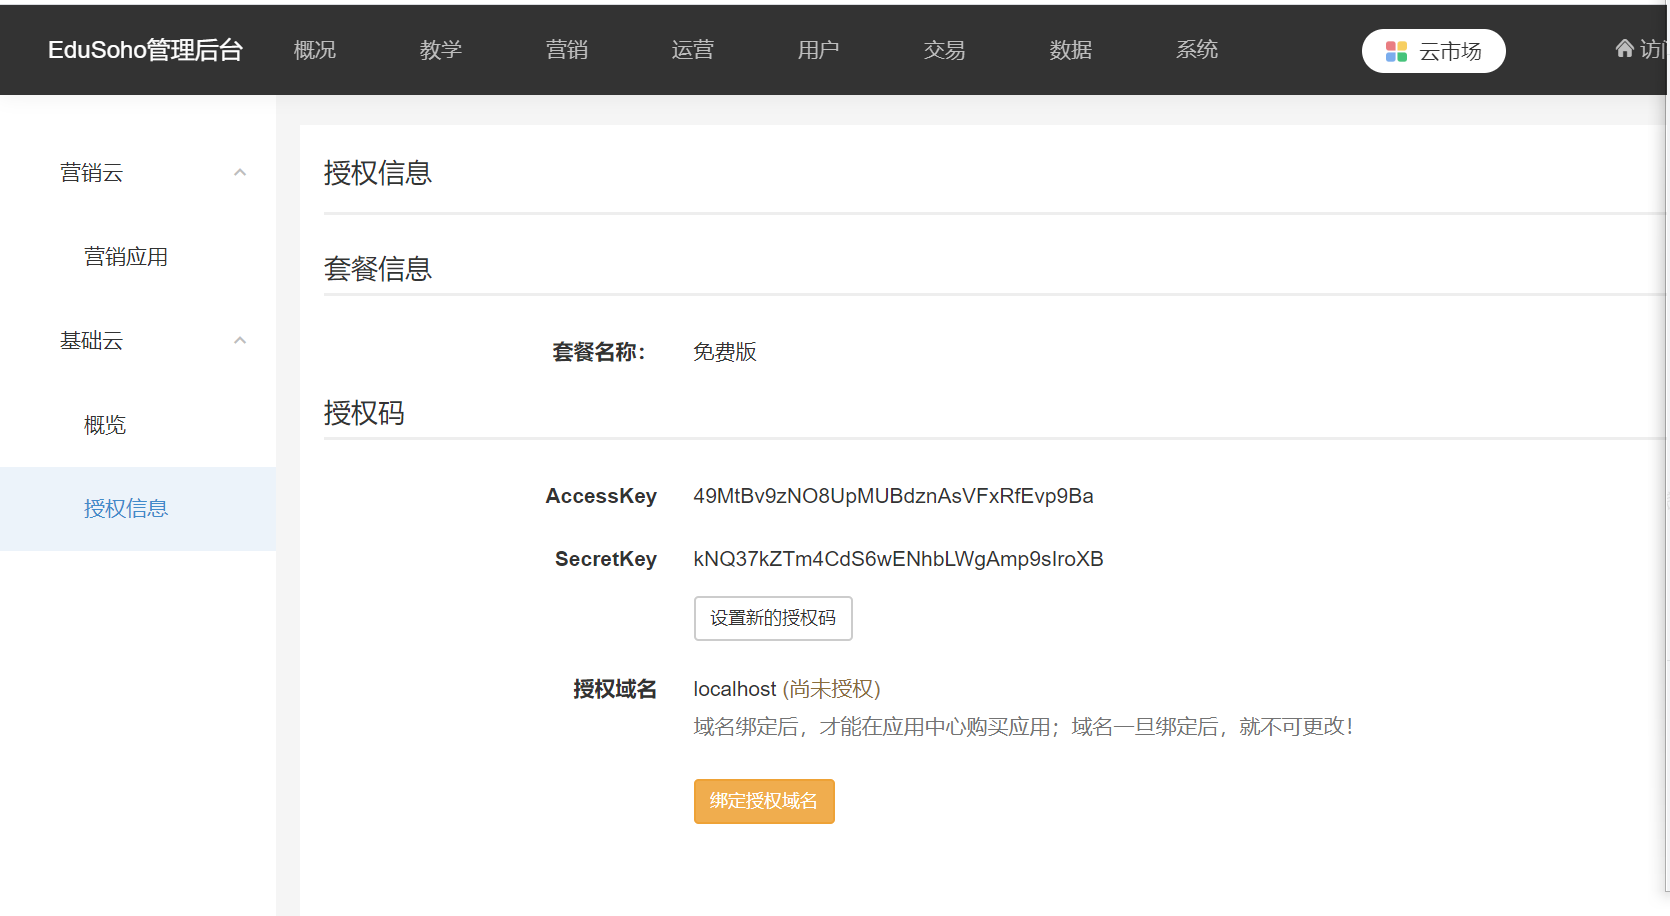
Task: Click the 域名绑定后 hint text
Action: 1023,727
